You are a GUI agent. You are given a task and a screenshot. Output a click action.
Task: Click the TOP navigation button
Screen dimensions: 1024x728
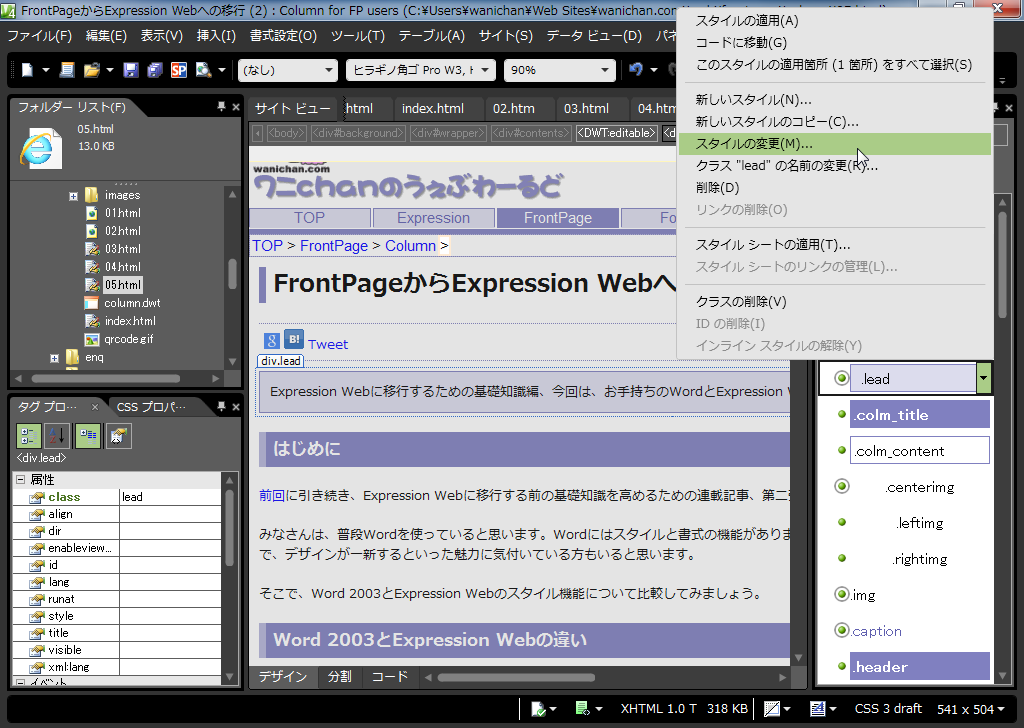click(310, 218)
